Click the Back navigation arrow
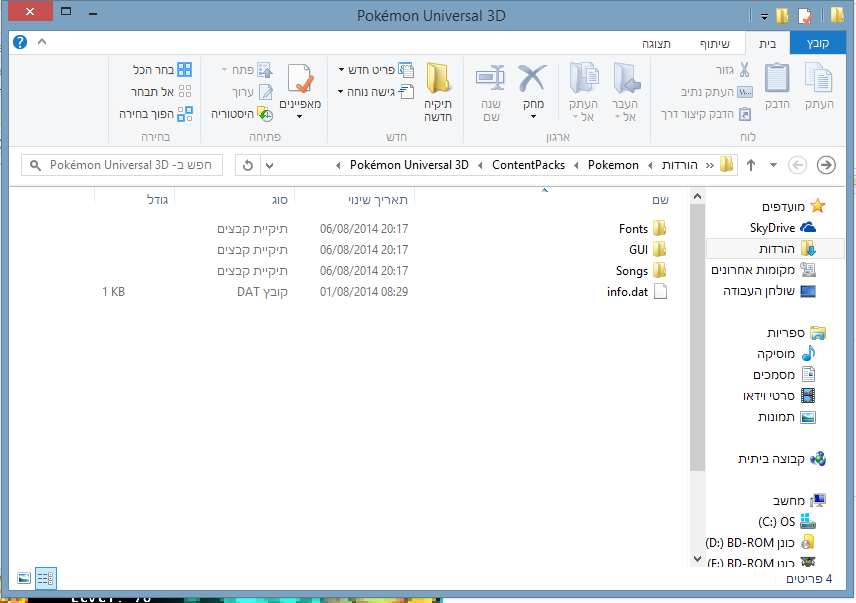This screenshot has height=603, width=856. [797, 165]
